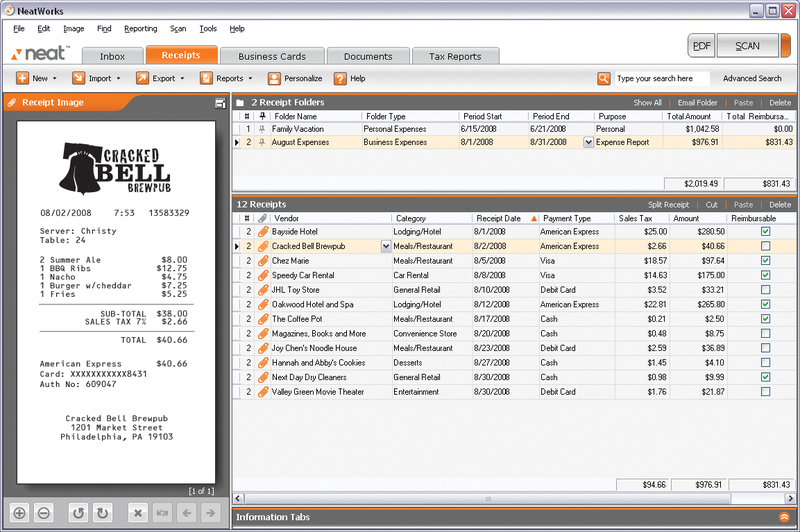Open Help from the toolbar
This screenshot has height=532, width=800.
pyautogui.click(x=341, y=78)
